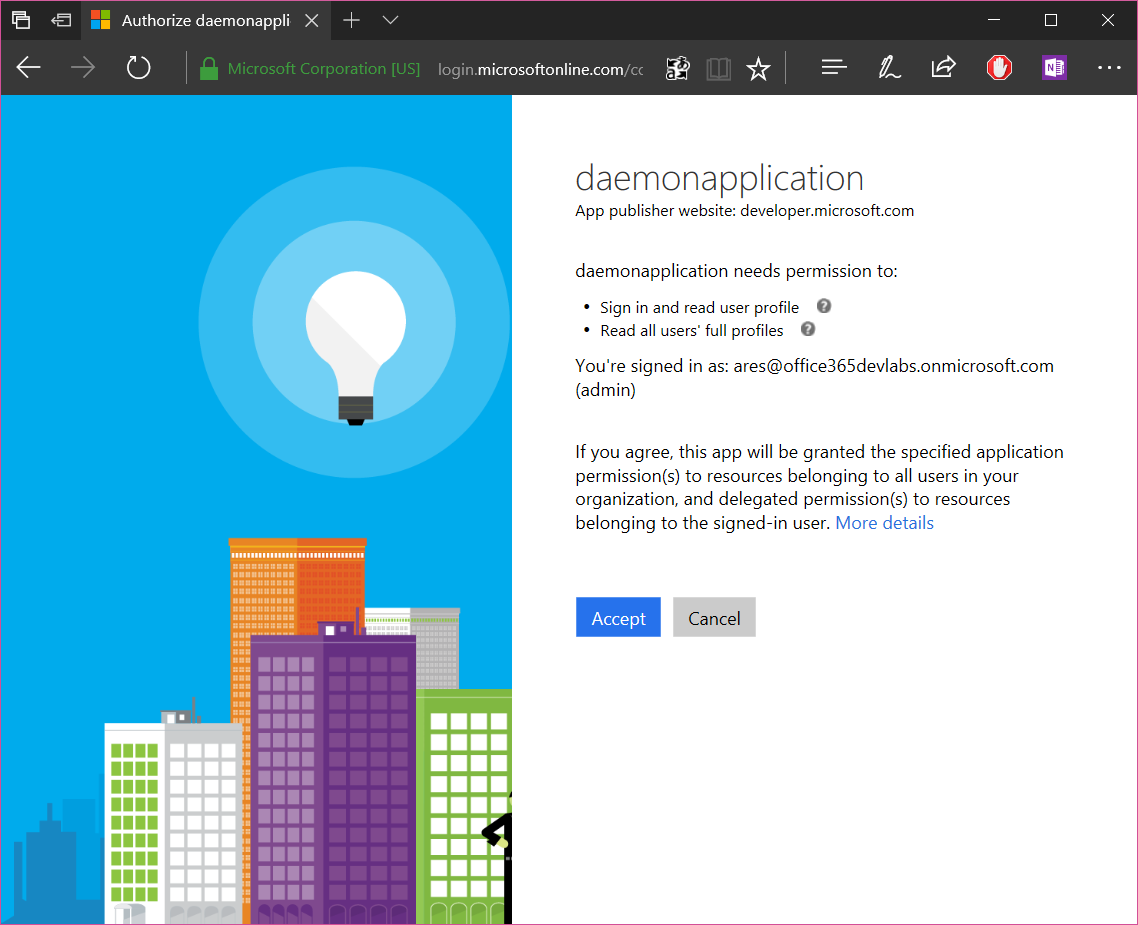Open the Settings and more menu
Screen dimensions: 1138x925
coord(1110,67)
